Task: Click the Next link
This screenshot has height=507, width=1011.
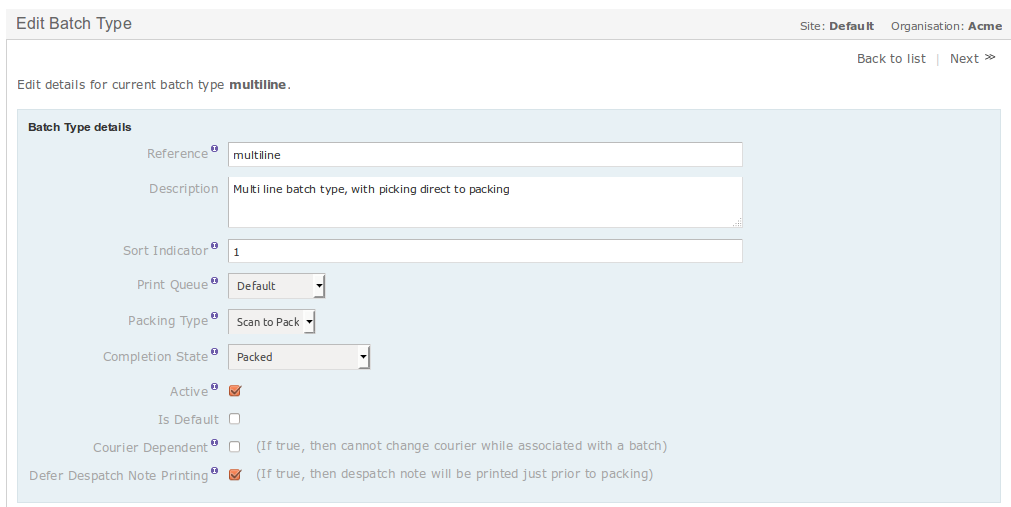Action: 972,59
